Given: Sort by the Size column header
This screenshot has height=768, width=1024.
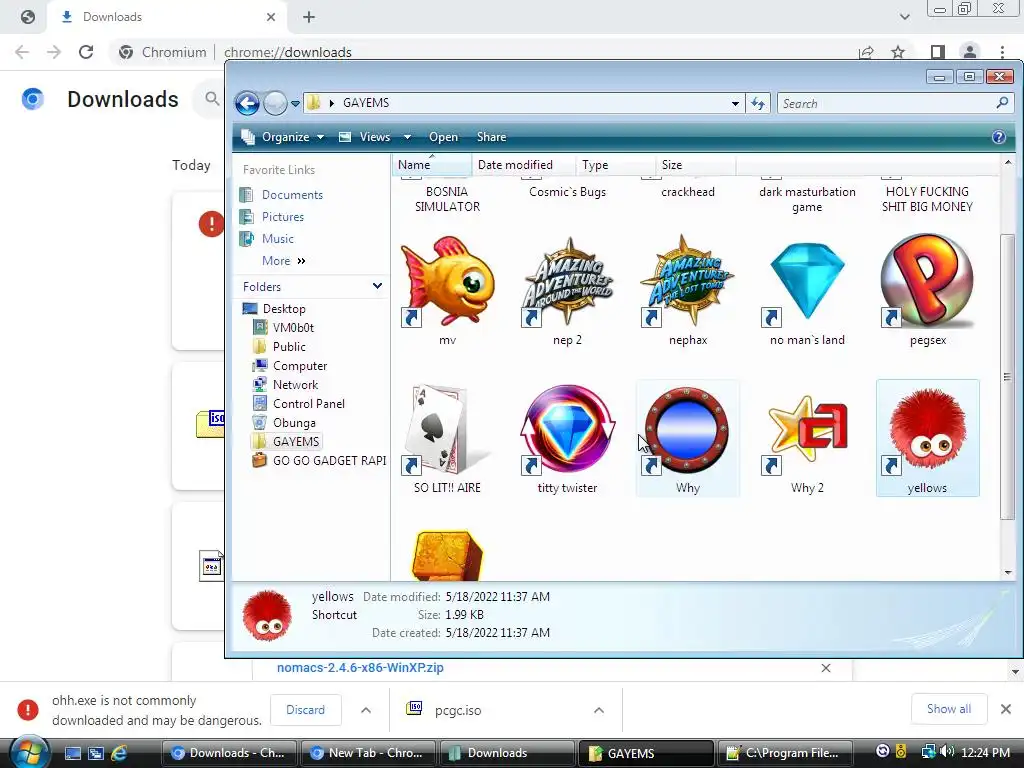Looking at the screenshot, I should coord(696,165).
